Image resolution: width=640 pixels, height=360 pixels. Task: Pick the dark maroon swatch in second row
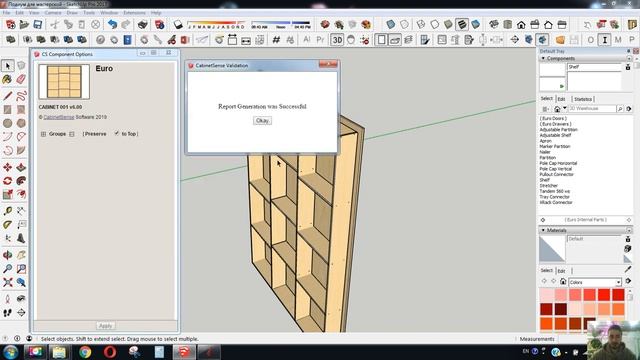pyautogui.click(x=560, y=309)
